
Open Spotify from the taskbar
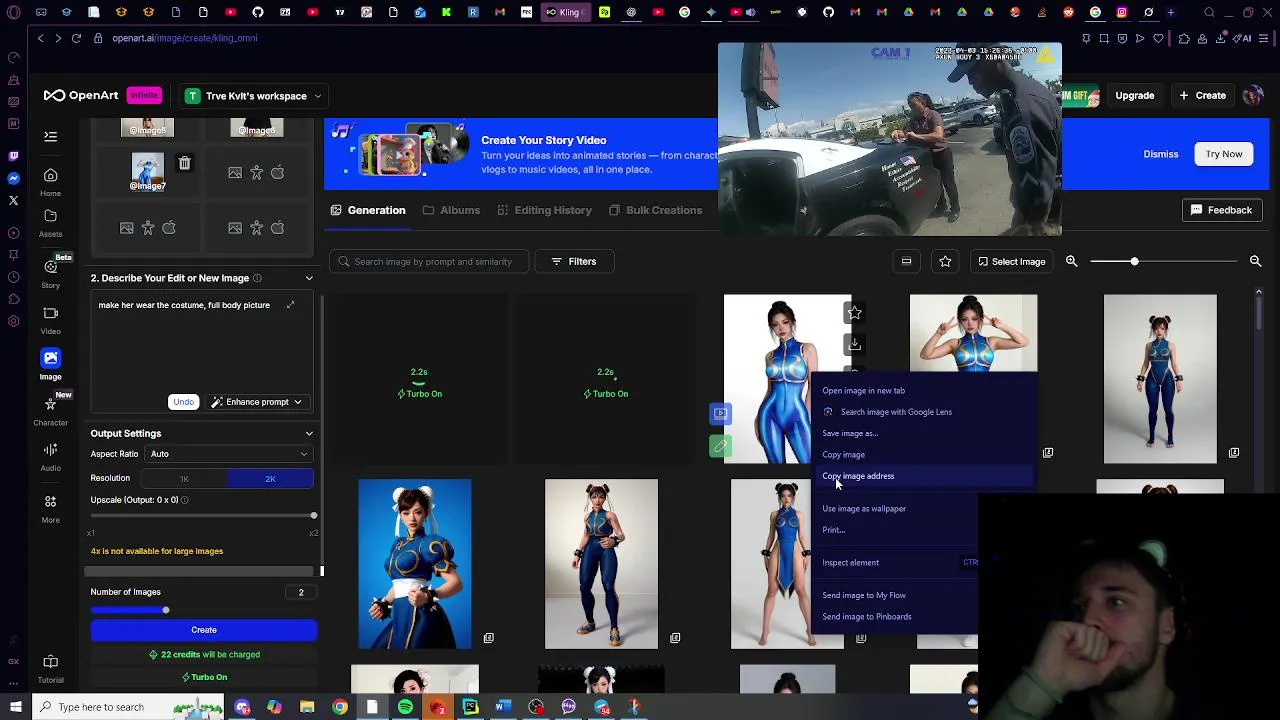pyautogui.click(x=405, y=707)
